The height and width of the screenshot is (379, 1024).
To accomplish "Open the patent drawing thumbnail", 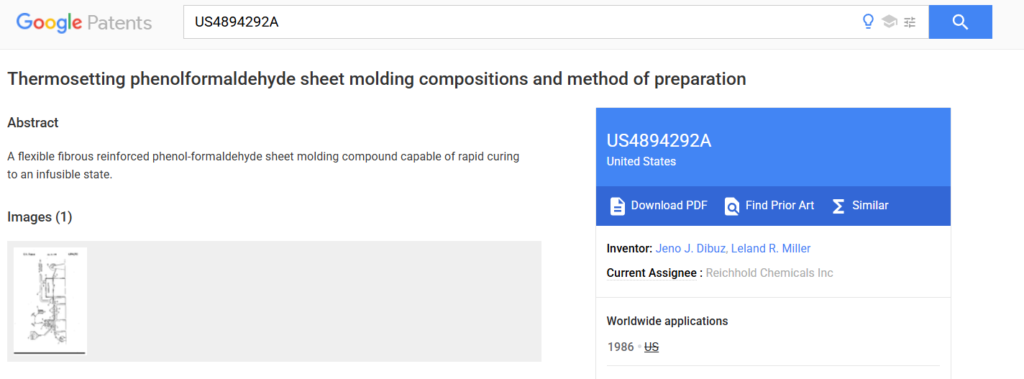I will 50,301.
